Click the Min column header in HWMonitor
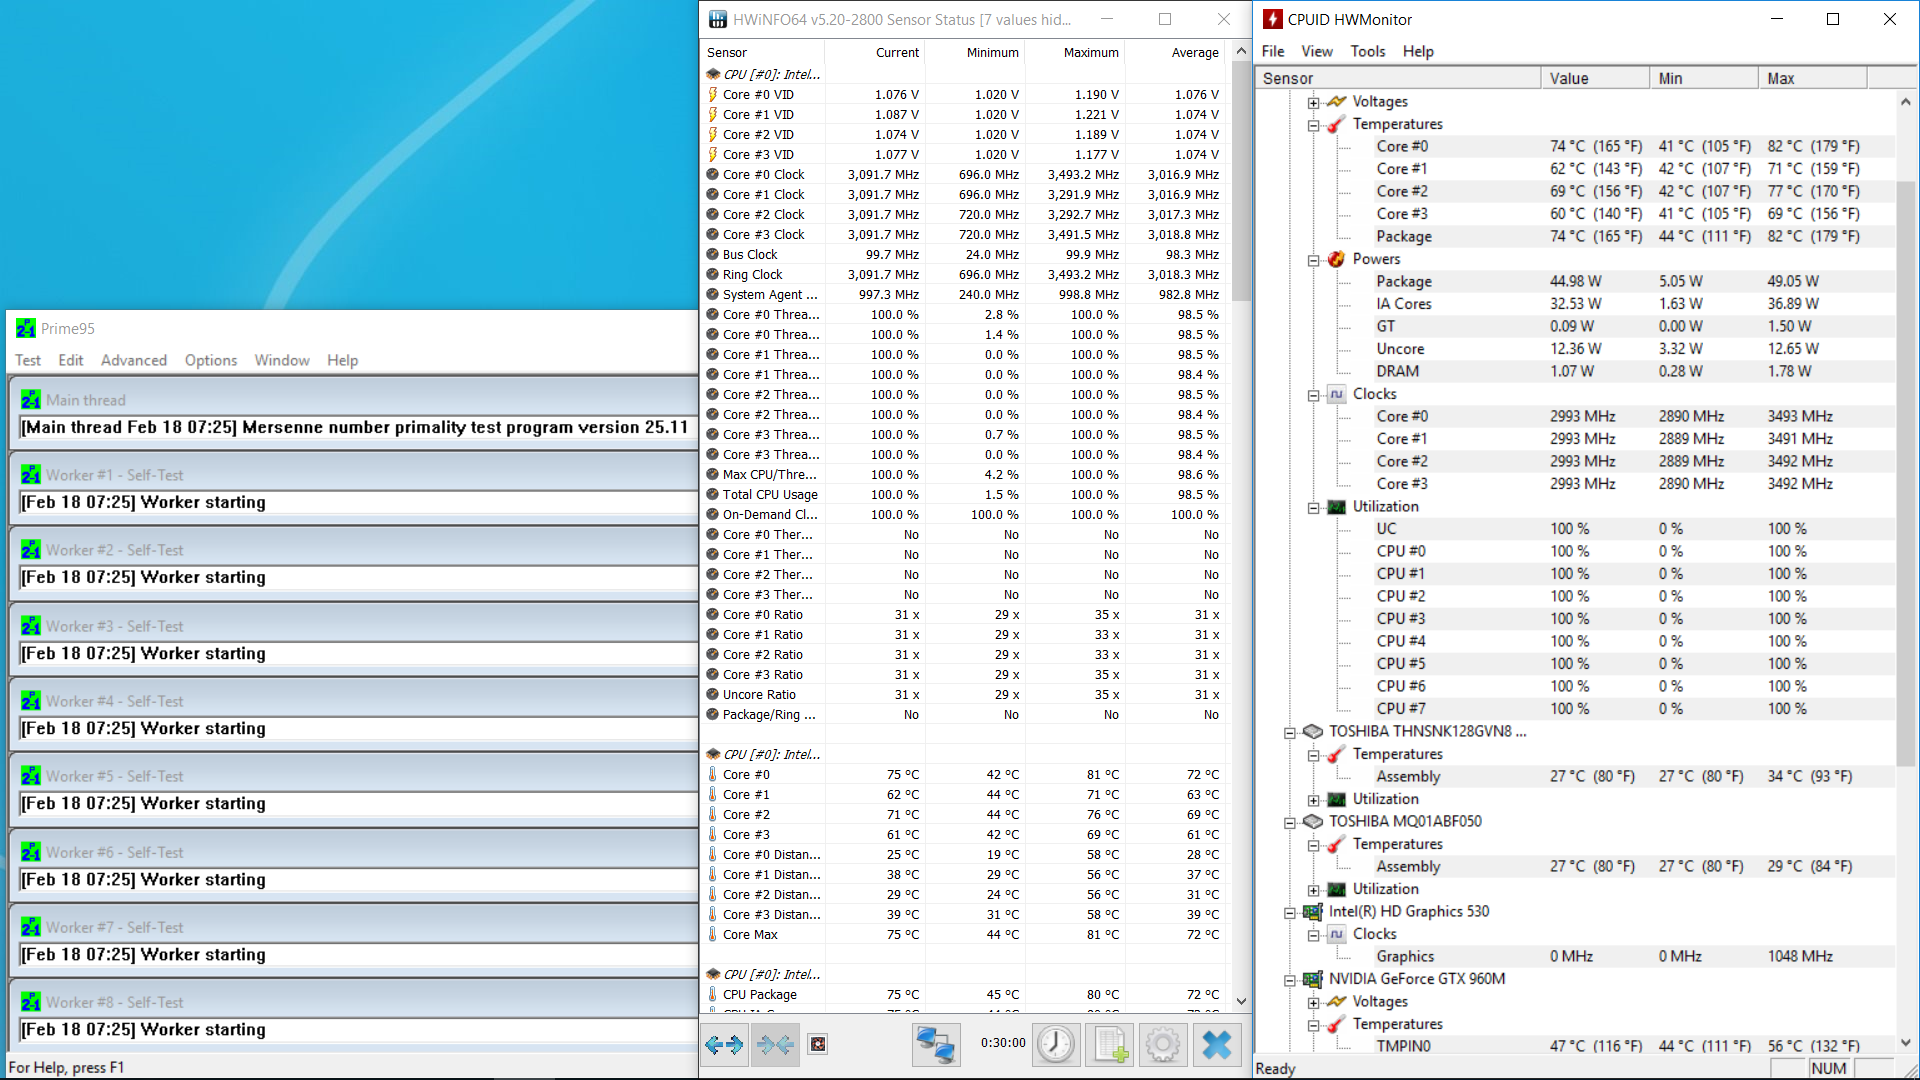 pyautogui.click(x=1704, y=78)
